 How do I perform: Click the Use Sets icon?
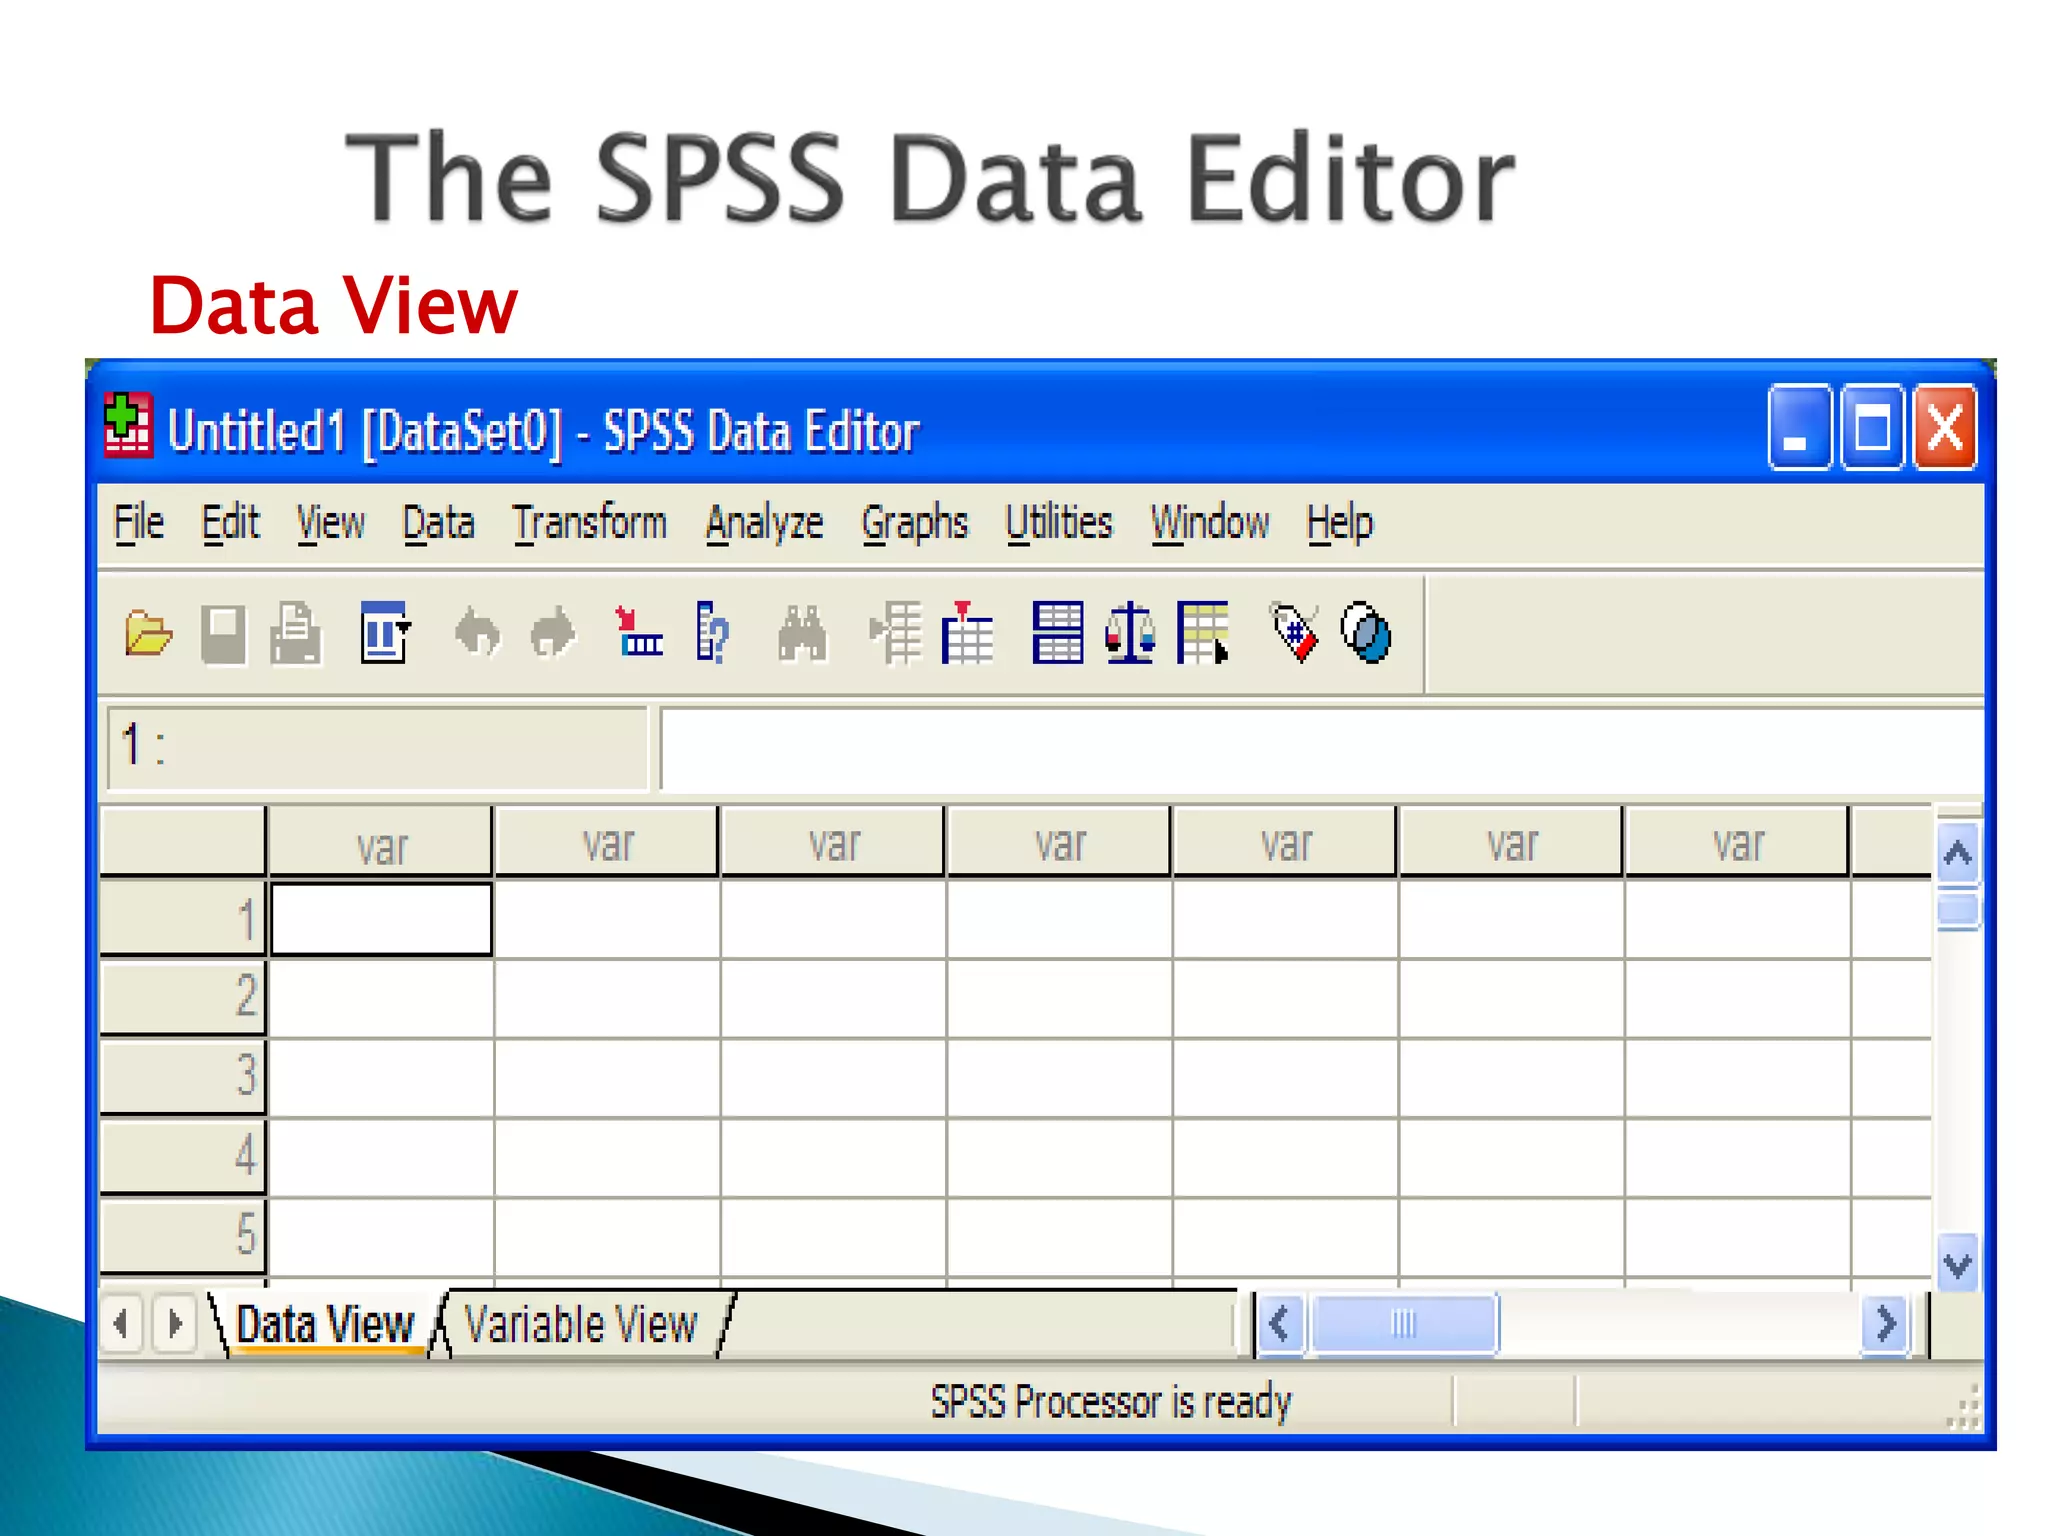(1366, 632)
